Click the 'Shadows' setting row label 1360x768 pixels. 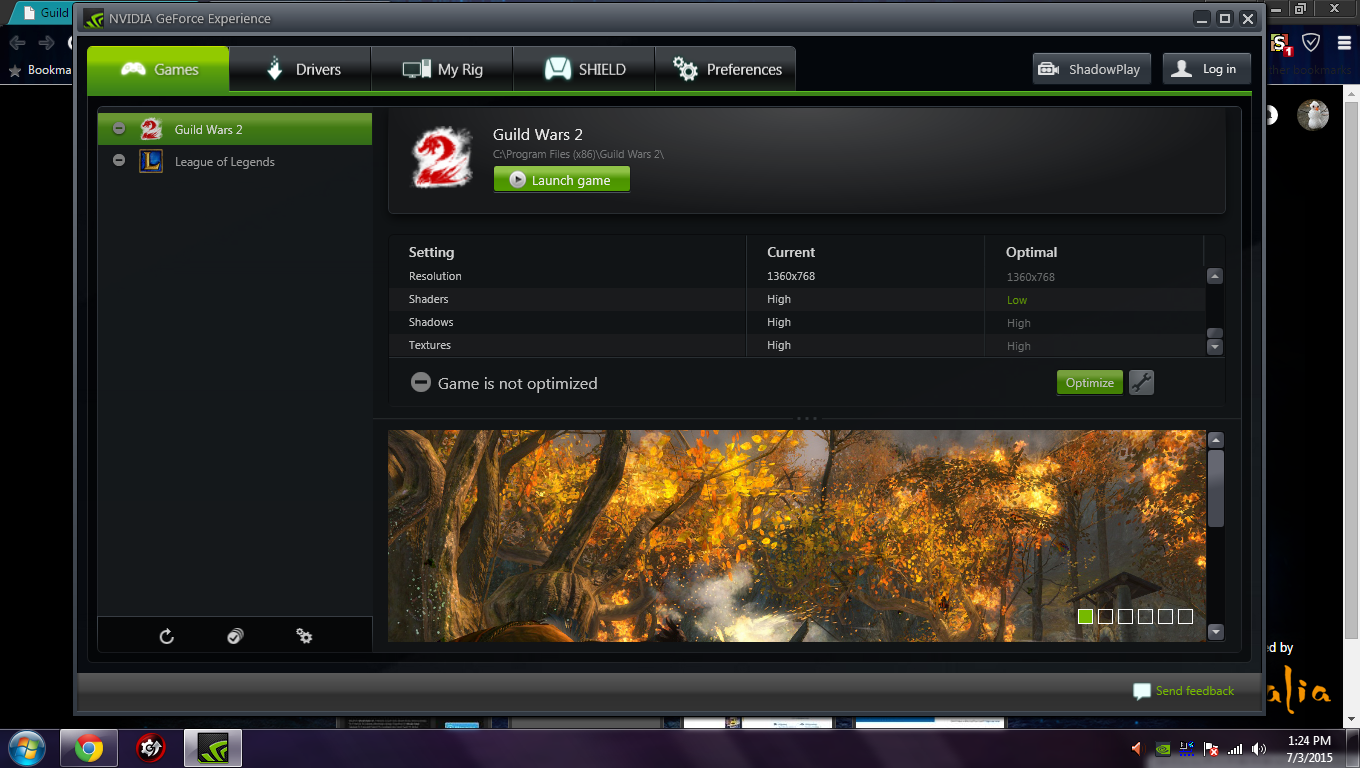[431, 322]
